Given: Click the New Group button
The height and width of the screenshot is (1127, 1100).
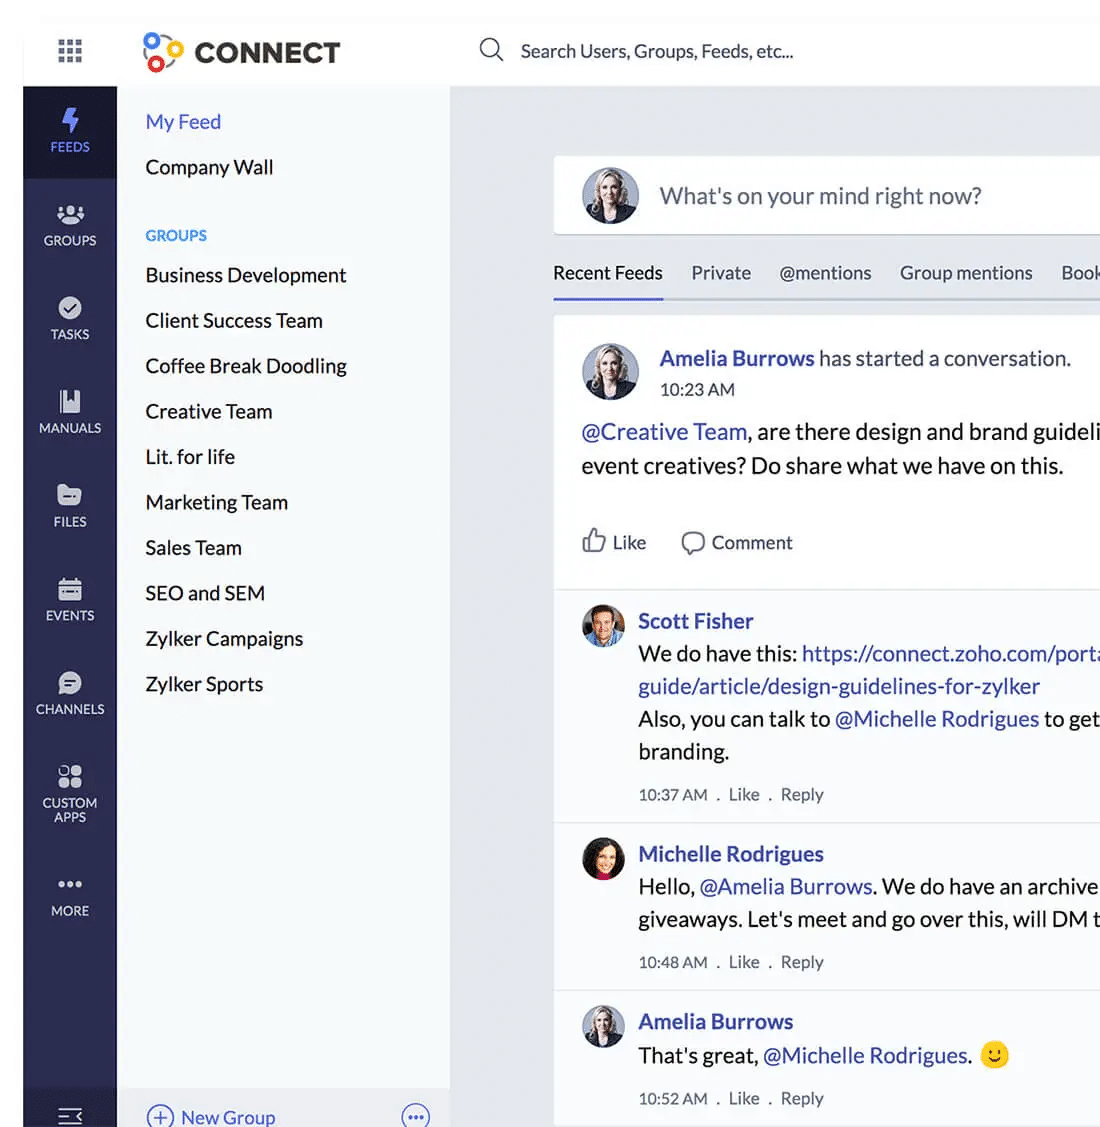Looking at the screenshot, I should click(x=212, y=1116).
